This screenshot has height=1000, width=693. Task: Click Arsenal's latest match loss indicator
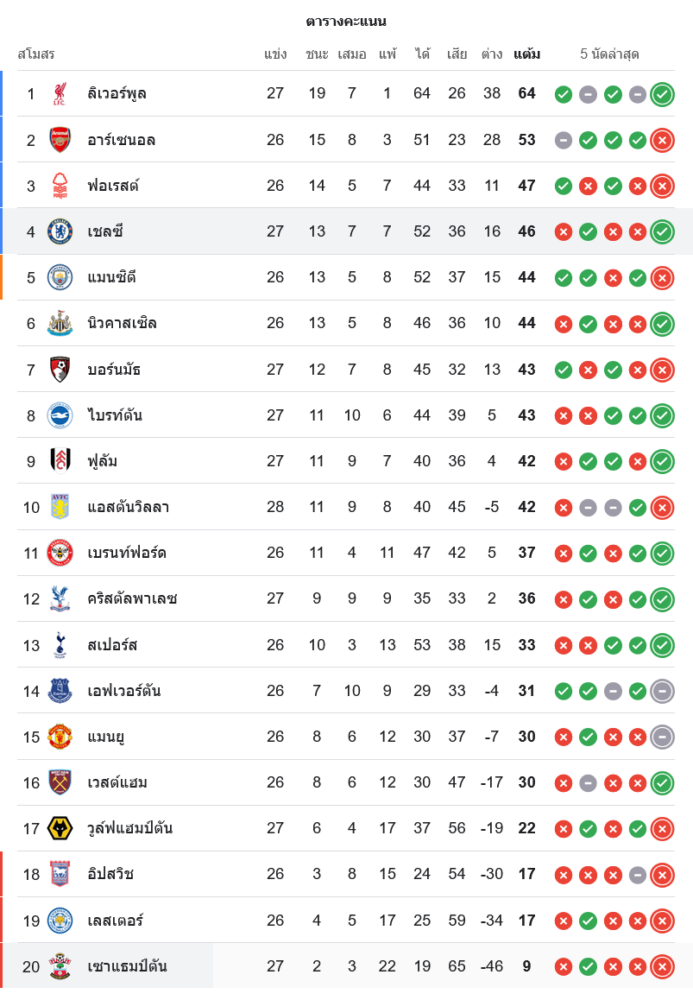(x=661, y=140)
